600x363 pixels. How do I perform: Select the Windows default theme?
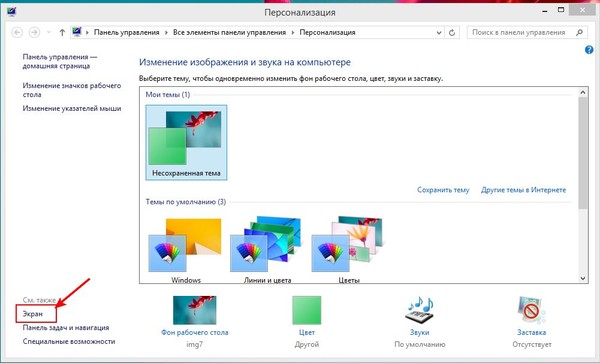click(x=186, y=251)
